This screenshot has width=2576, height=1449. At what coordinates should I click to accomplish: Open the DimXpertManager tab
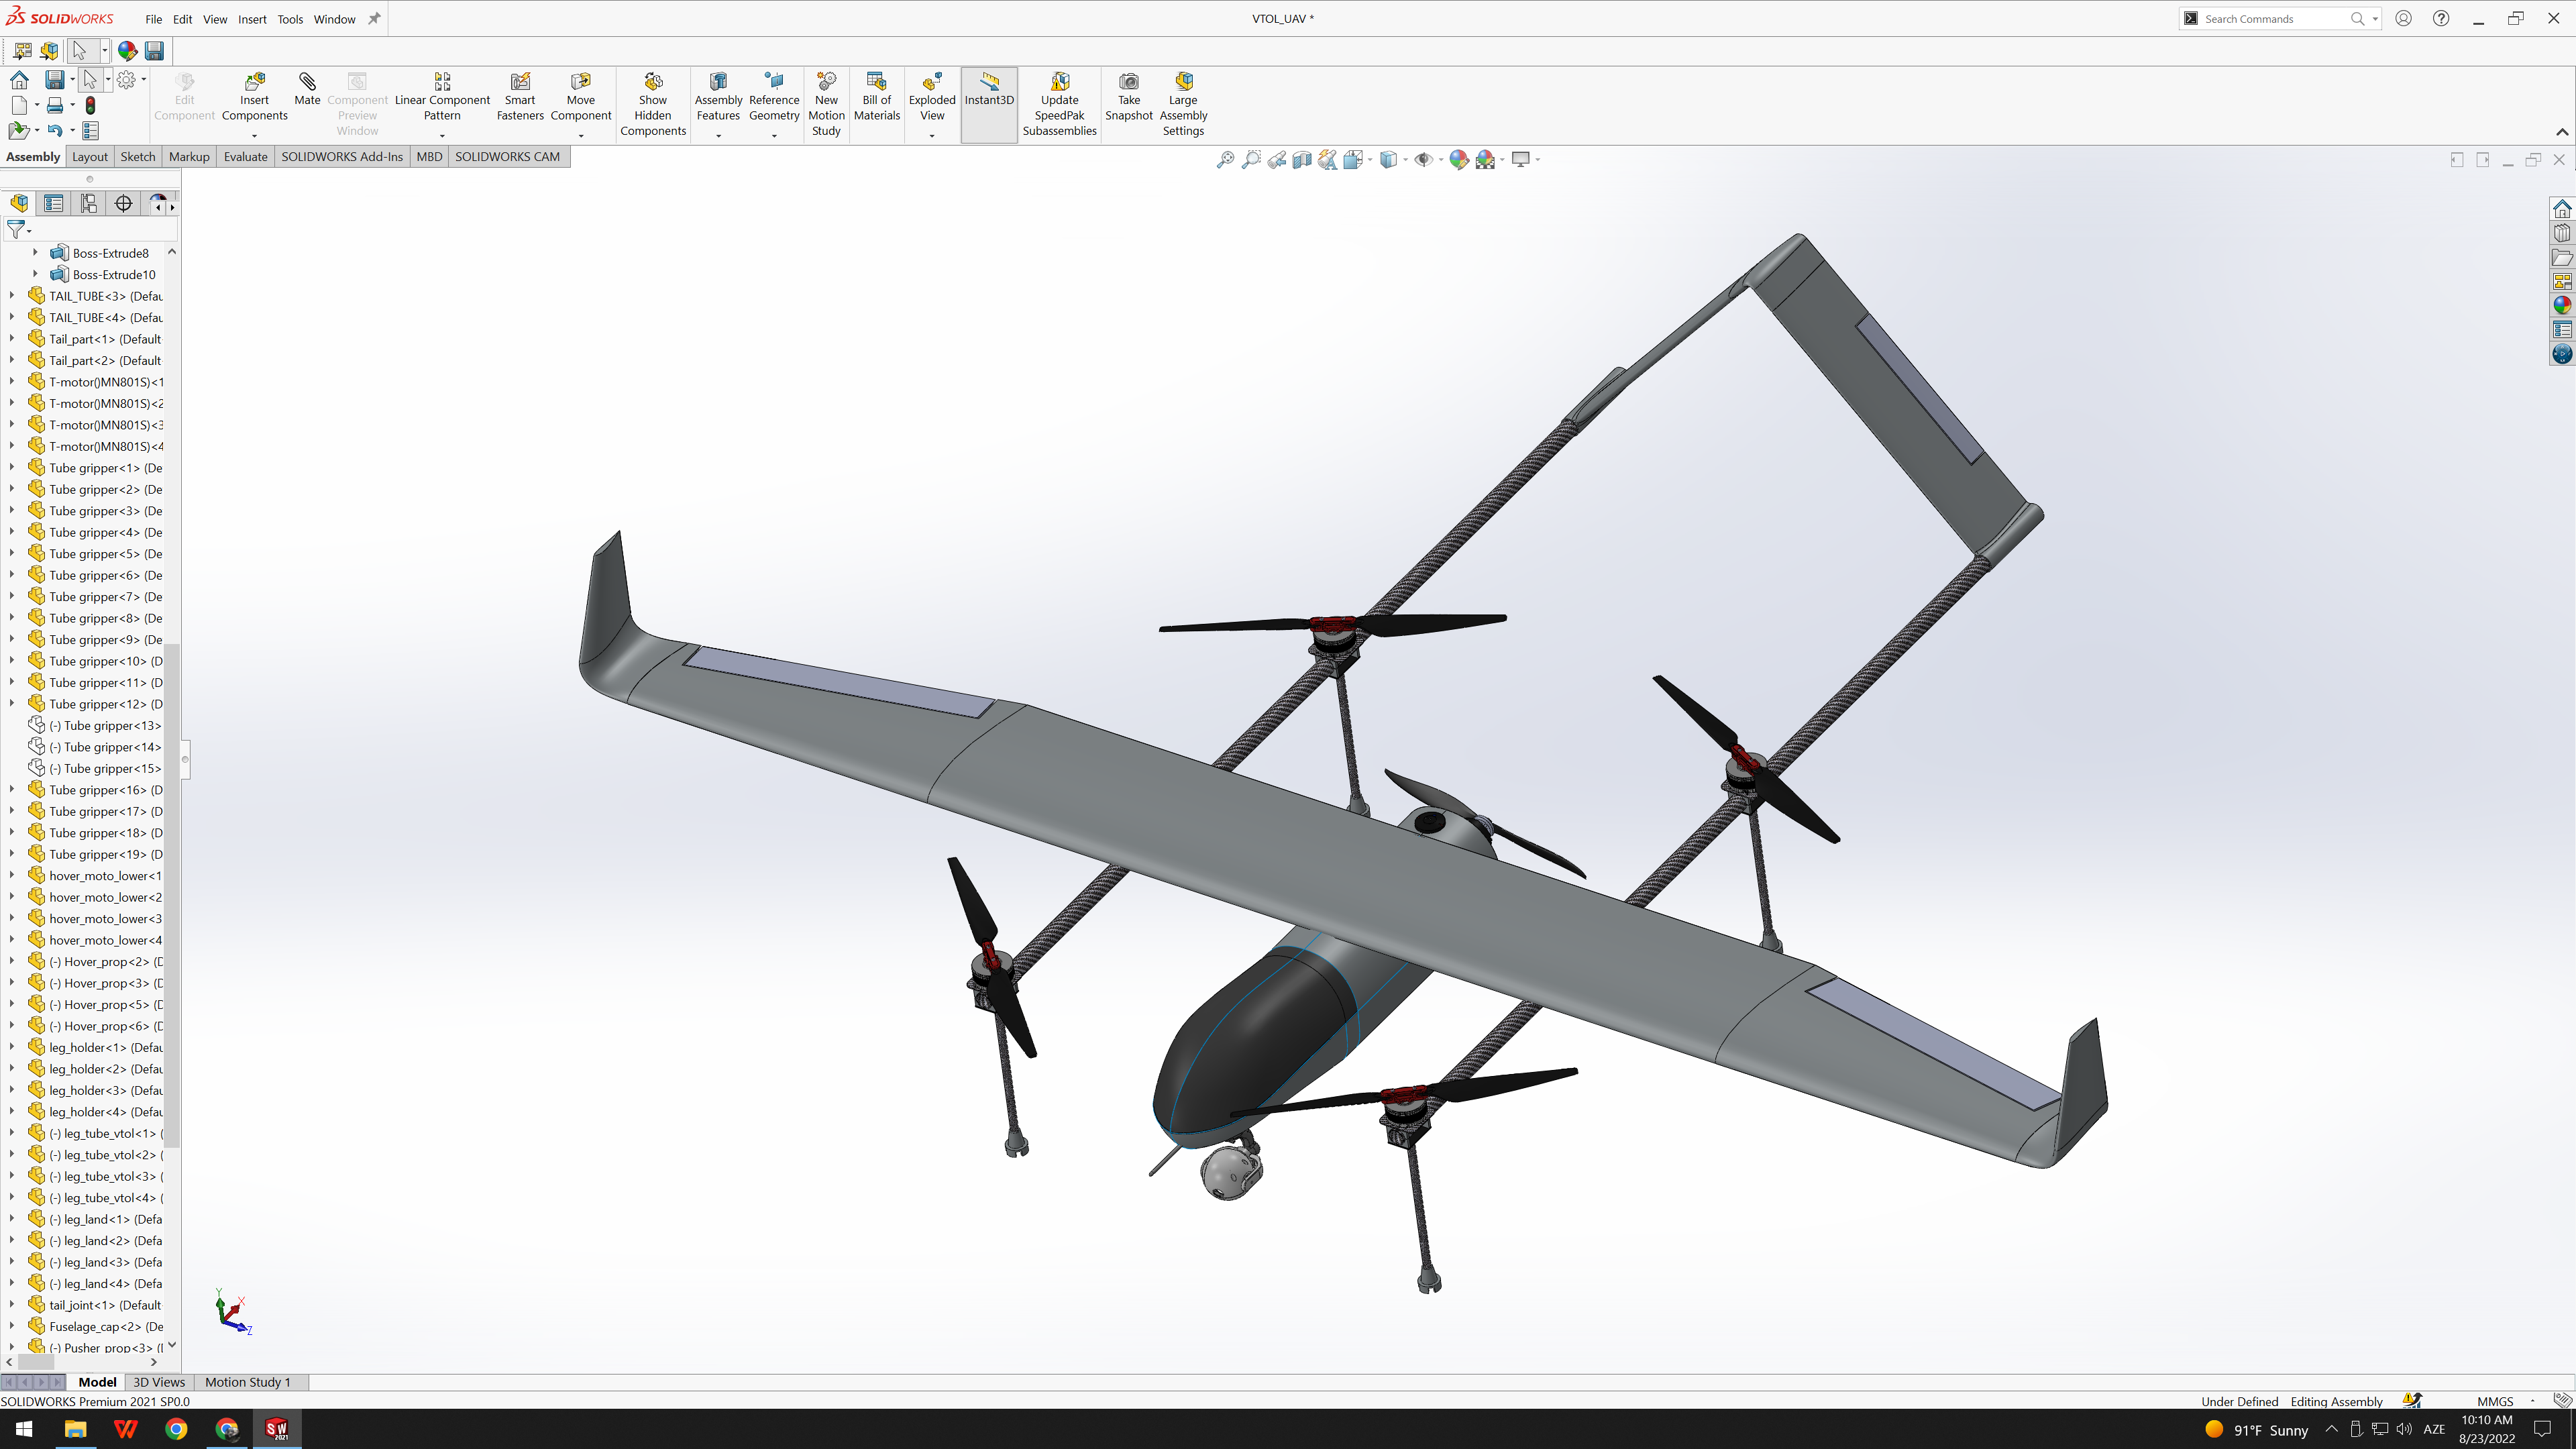click(x=123, y=204)
